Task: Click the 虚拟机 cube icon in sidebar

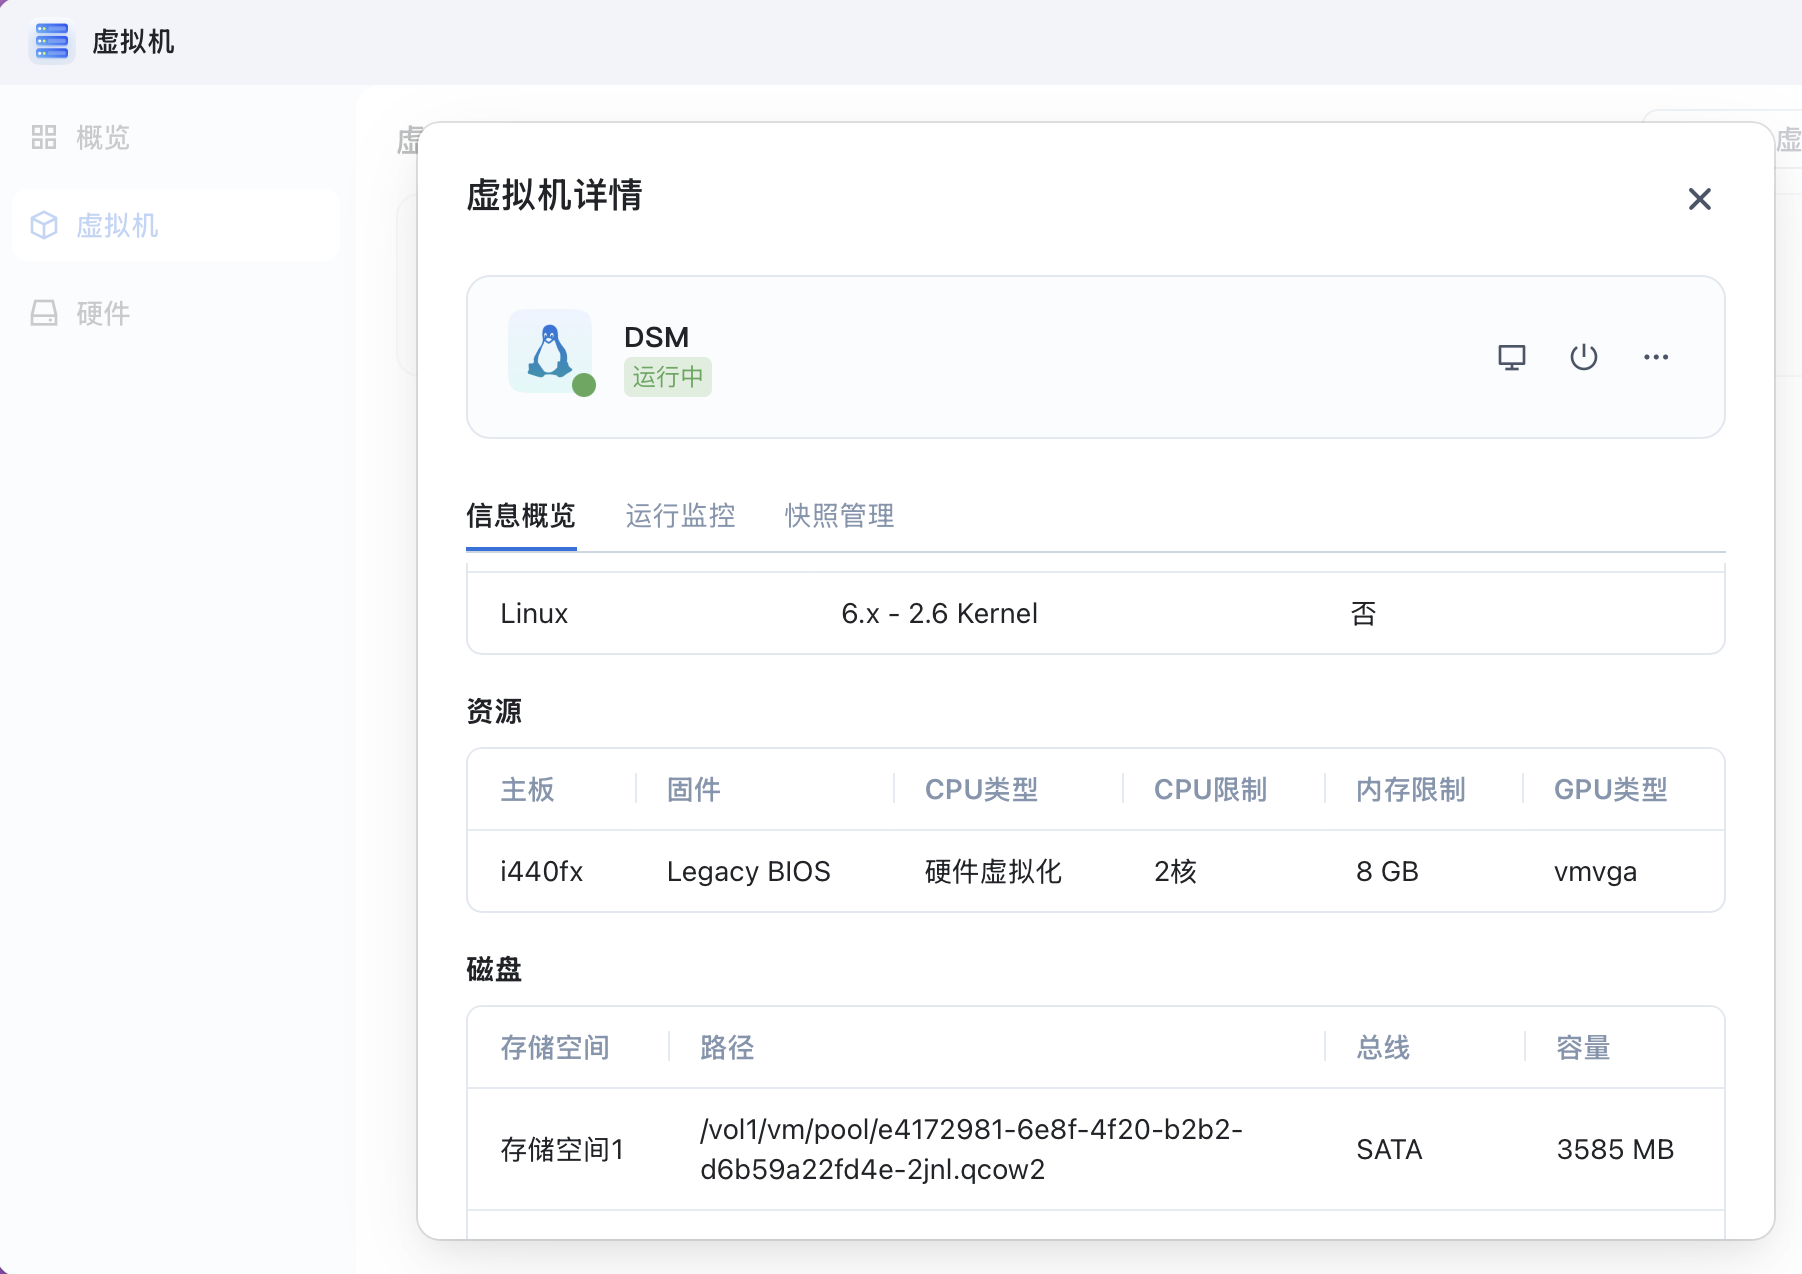Action: click(x=44, y=226)
